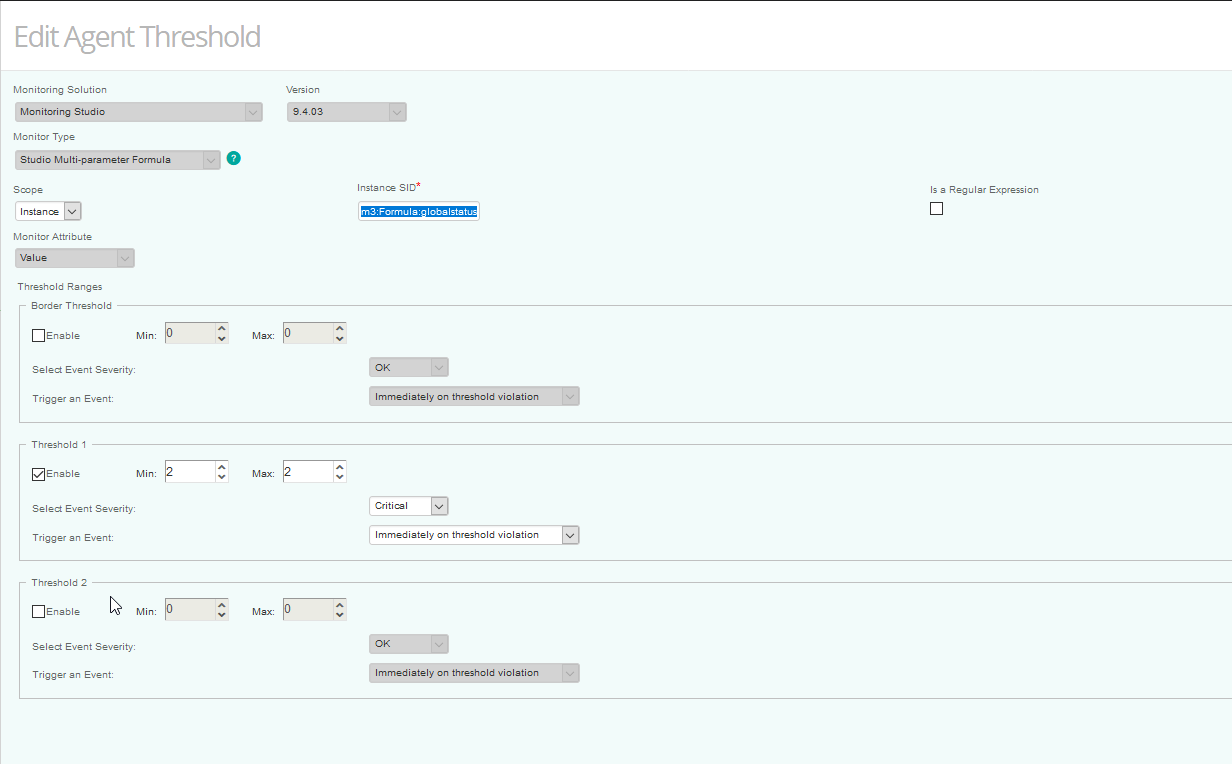Open Border Threshold Trigger an Event dropdown
This screenshot has width=1232, height=764.
pyautogui.click(x=474, y=397)
